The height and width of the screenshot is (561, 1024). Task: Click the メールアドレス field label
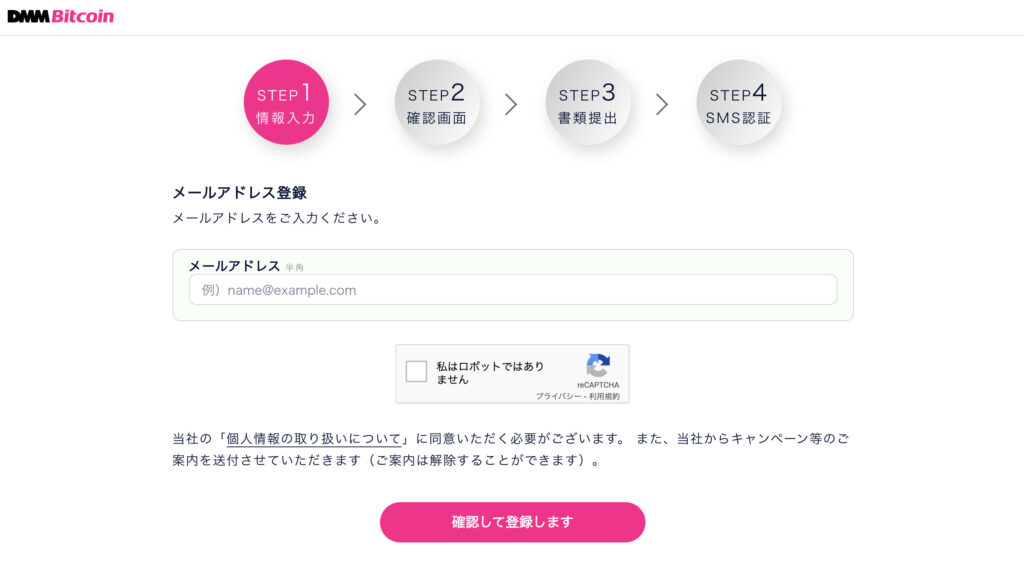click(x=234, y=266)
